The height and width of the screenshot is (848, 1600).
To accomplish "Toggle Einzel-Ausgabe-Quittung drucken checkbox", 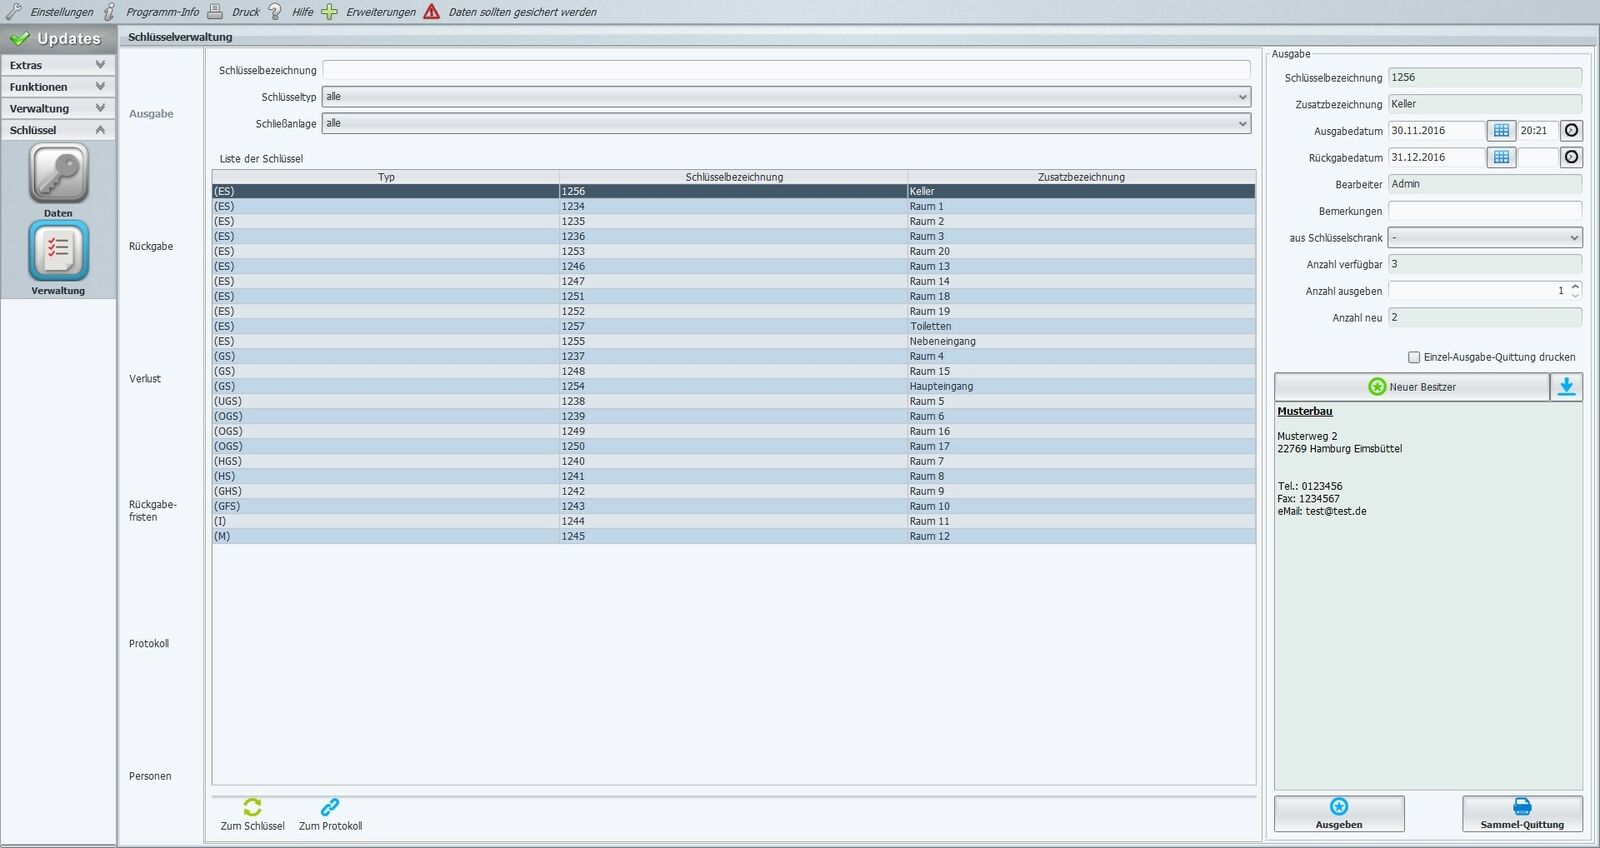I will [1414, 357].
